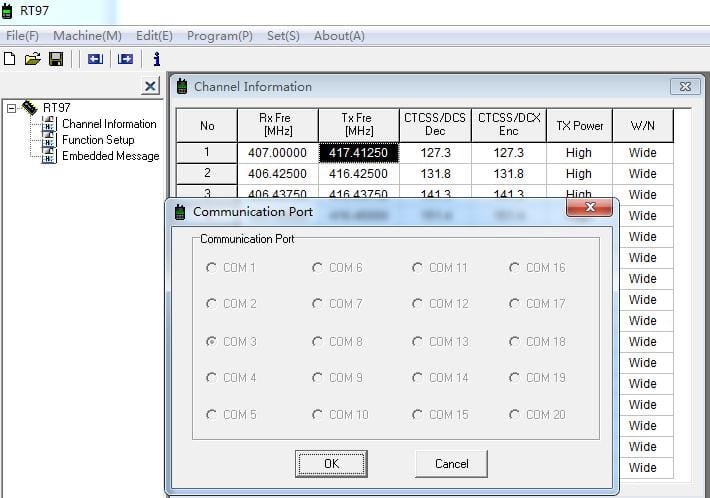The image size is (710, 498).
Task: Open the About info icon
Action: (156, 59)
